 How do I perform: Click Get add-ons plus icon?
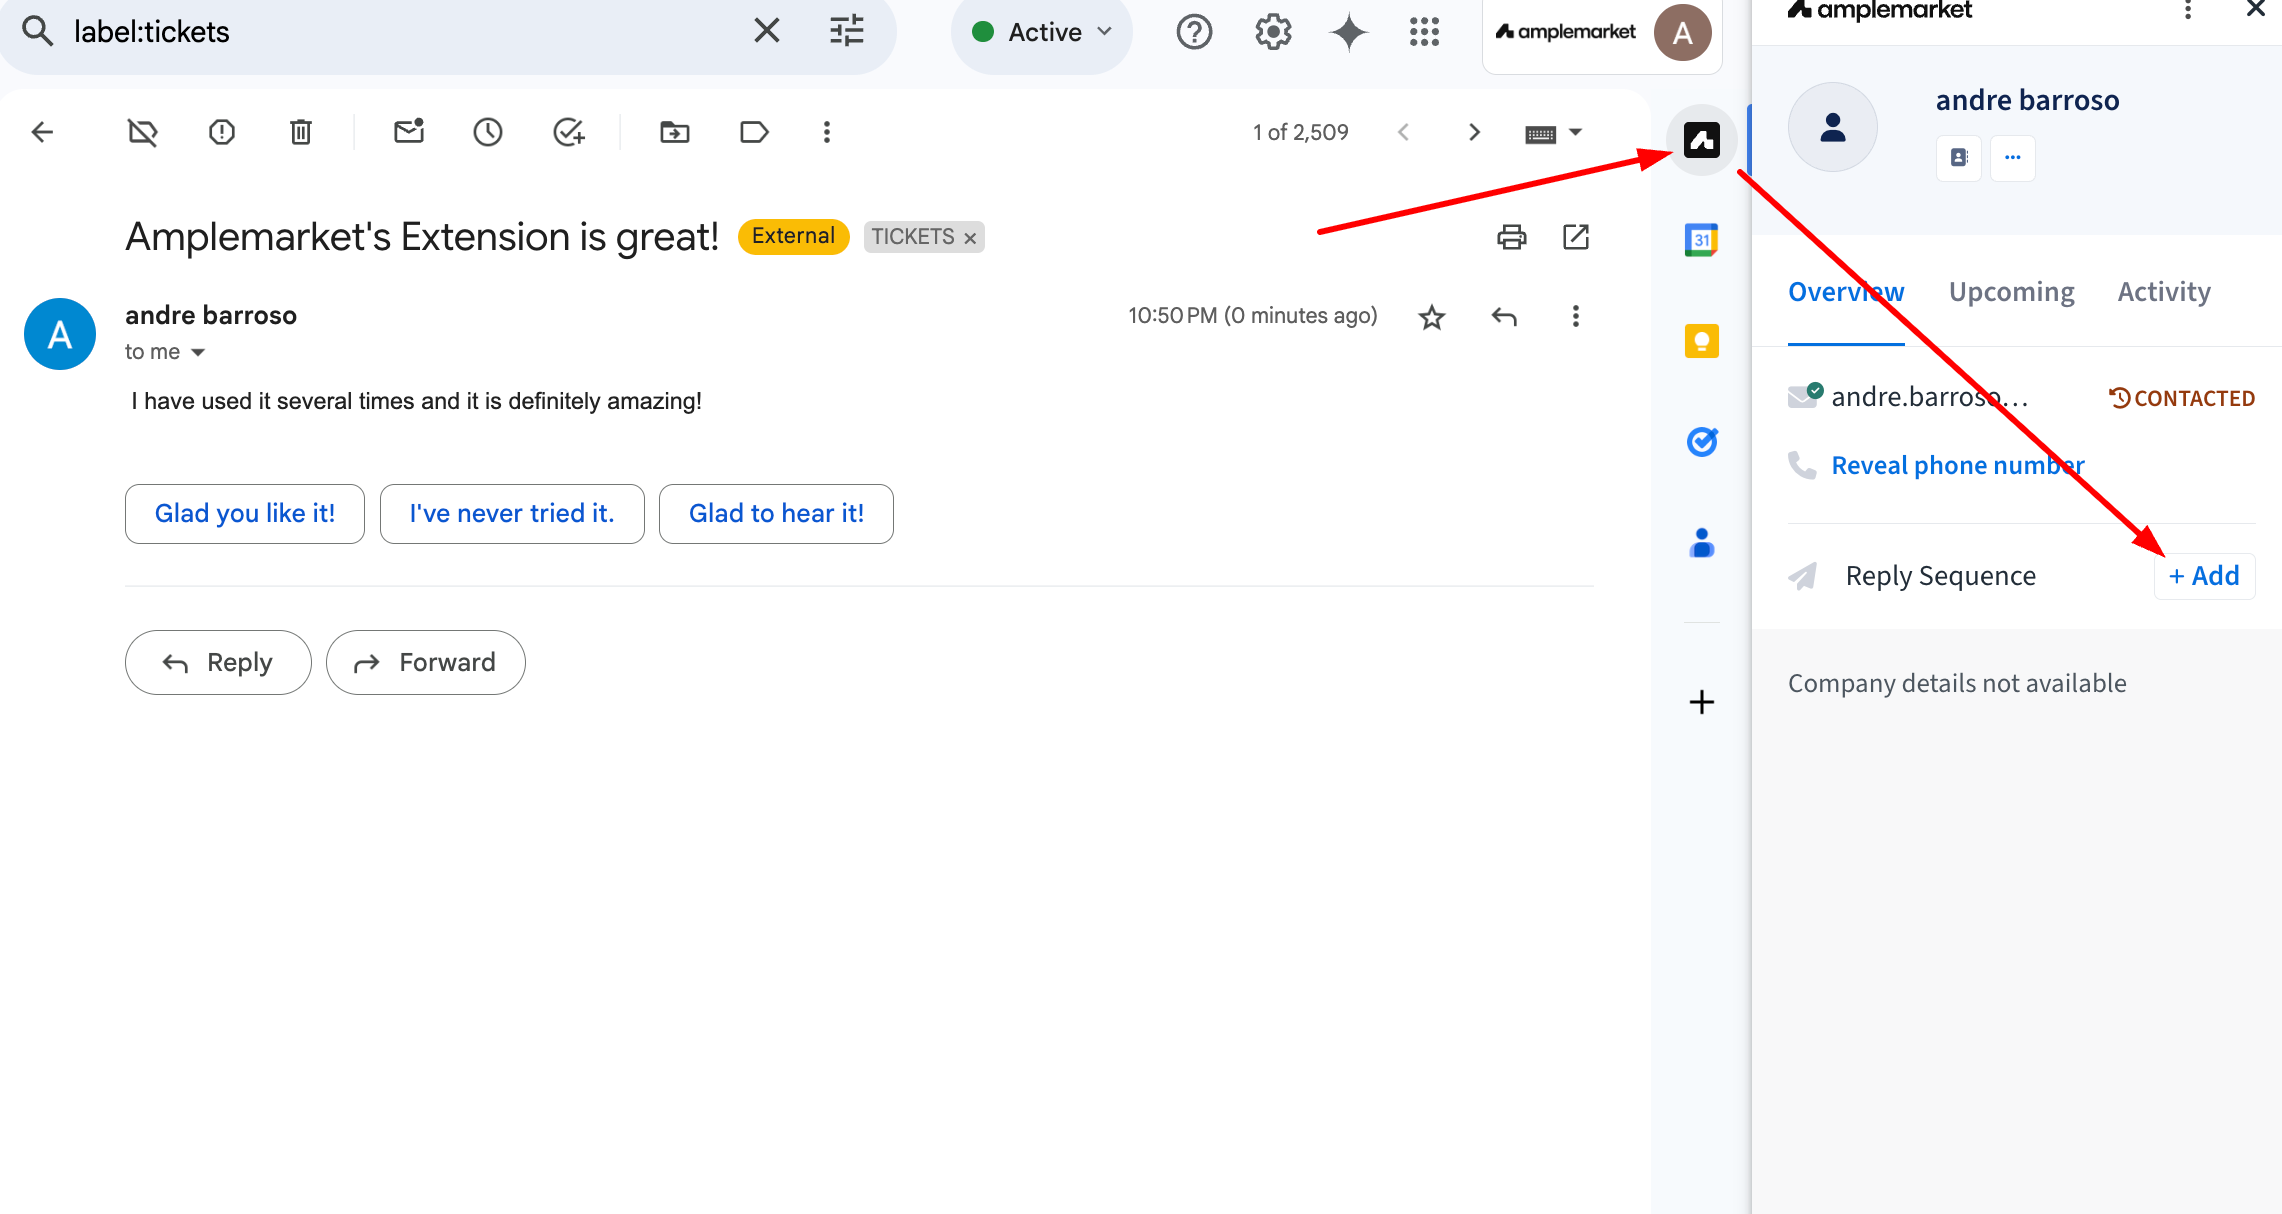(1701, 702)
